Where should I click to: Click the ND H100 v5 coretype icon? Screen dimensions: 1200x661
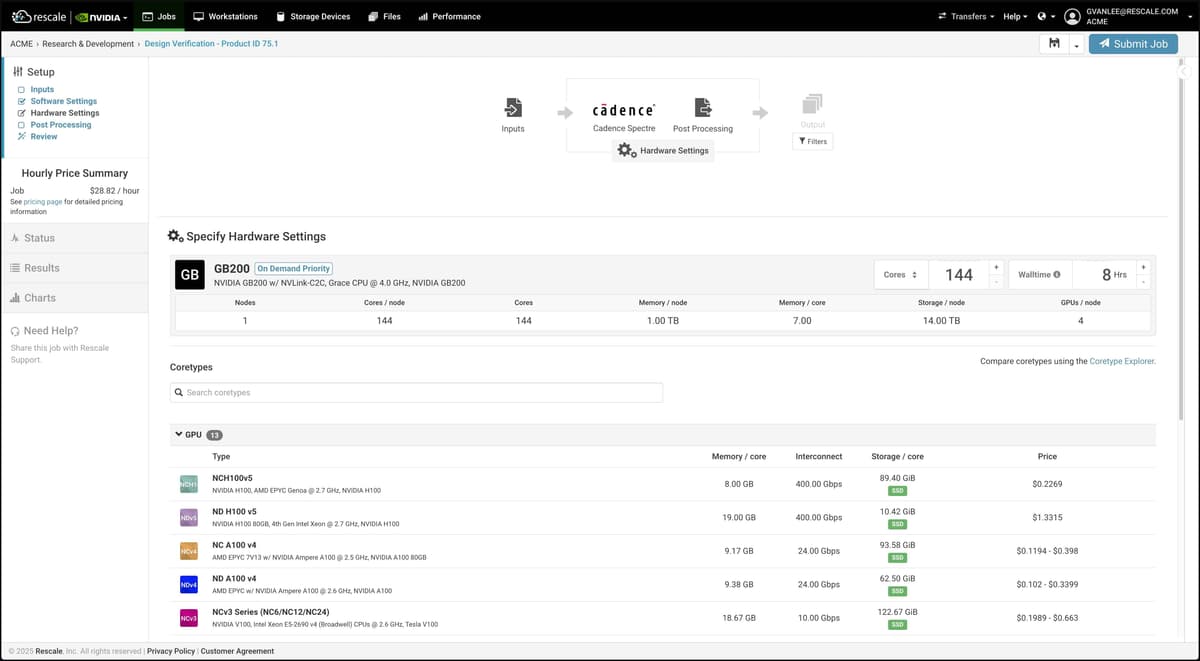point(189,518)
